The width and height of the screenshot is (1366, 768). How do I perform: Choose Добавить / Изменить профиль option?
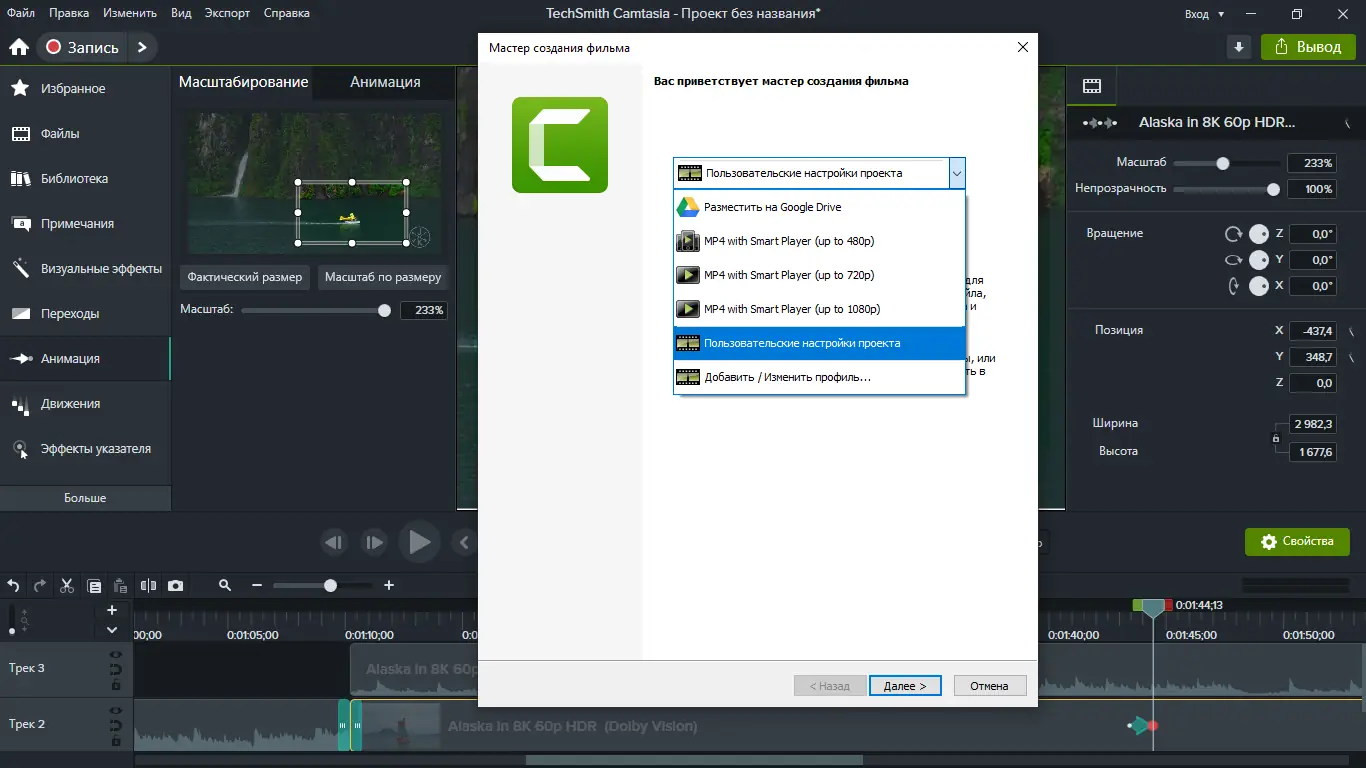point(820,377)
